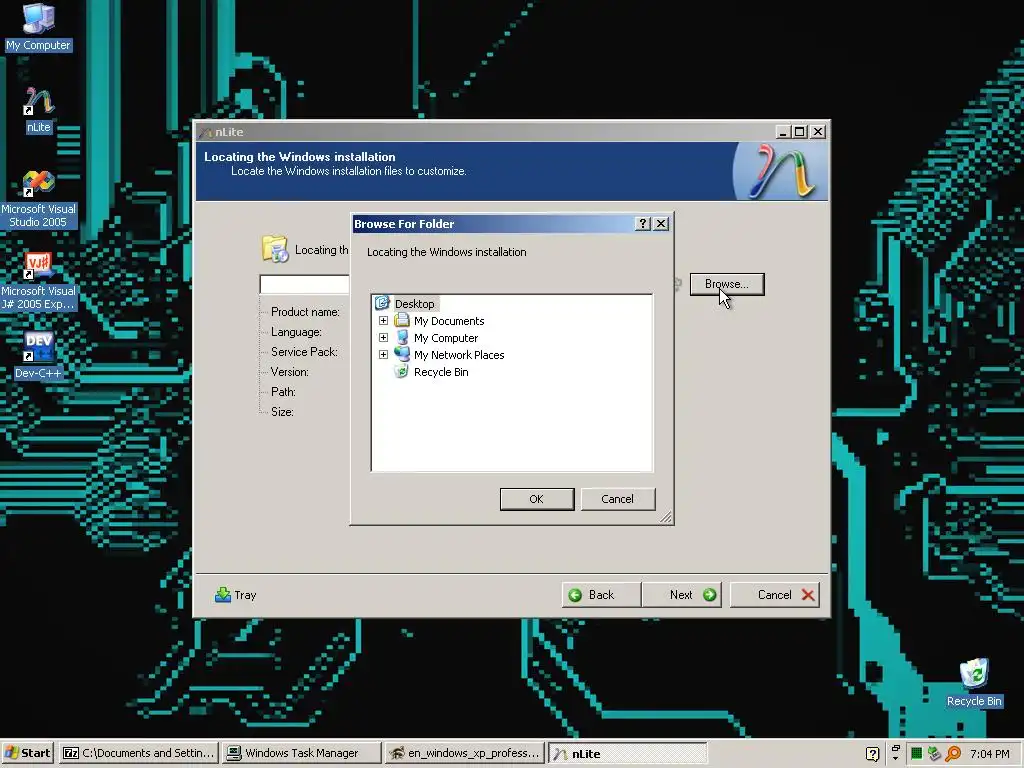Click the green square tray icon
The width and height of the screenshot is (1024, 768).
click(916, 754)
